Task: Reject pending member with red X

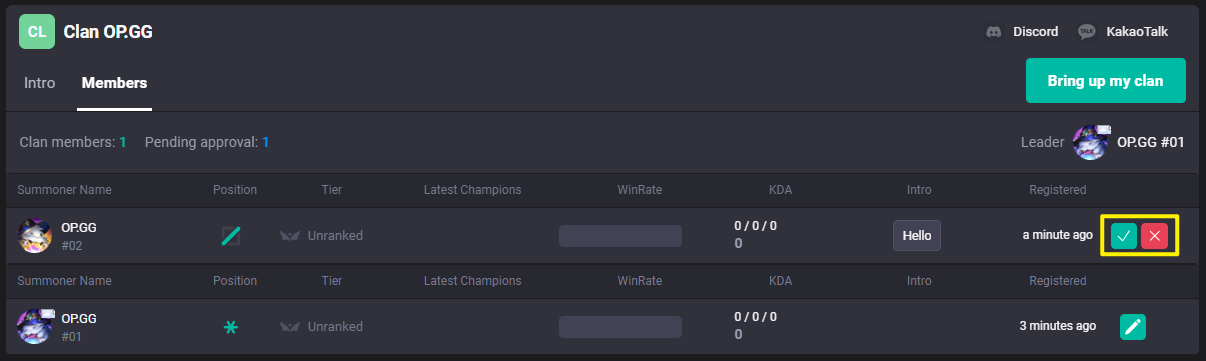Action: [x=1154, y=236]
